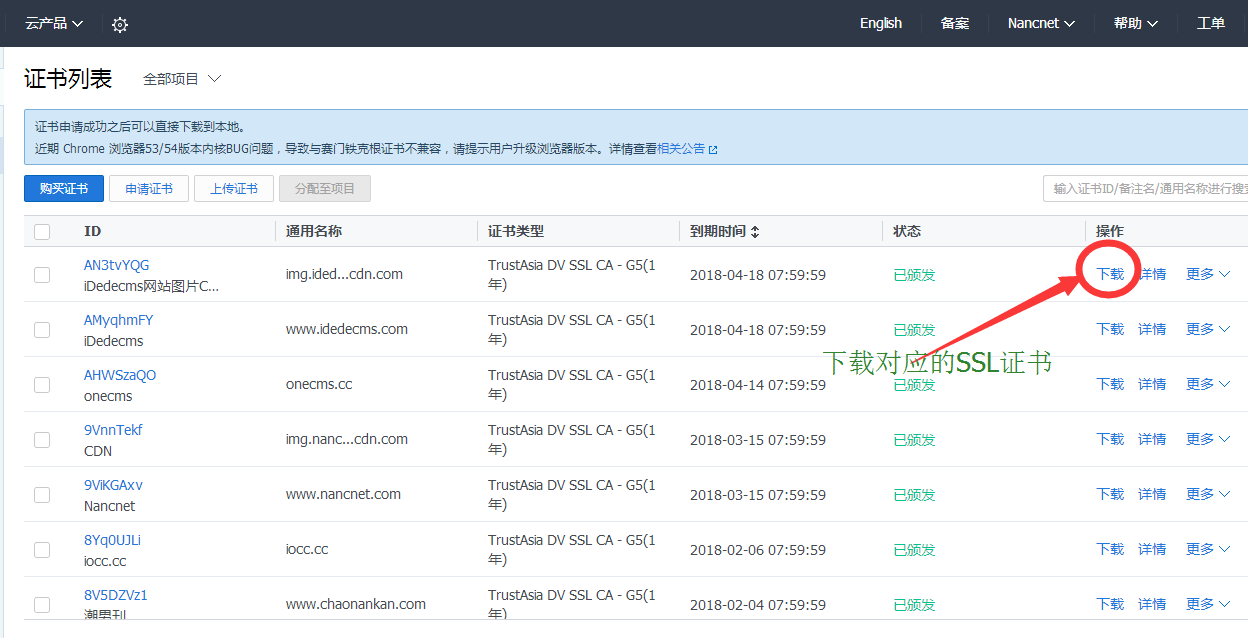Toggle the select-all checkbox in table header
Viewport: 1248px width, 638px height.
(42, 231)
